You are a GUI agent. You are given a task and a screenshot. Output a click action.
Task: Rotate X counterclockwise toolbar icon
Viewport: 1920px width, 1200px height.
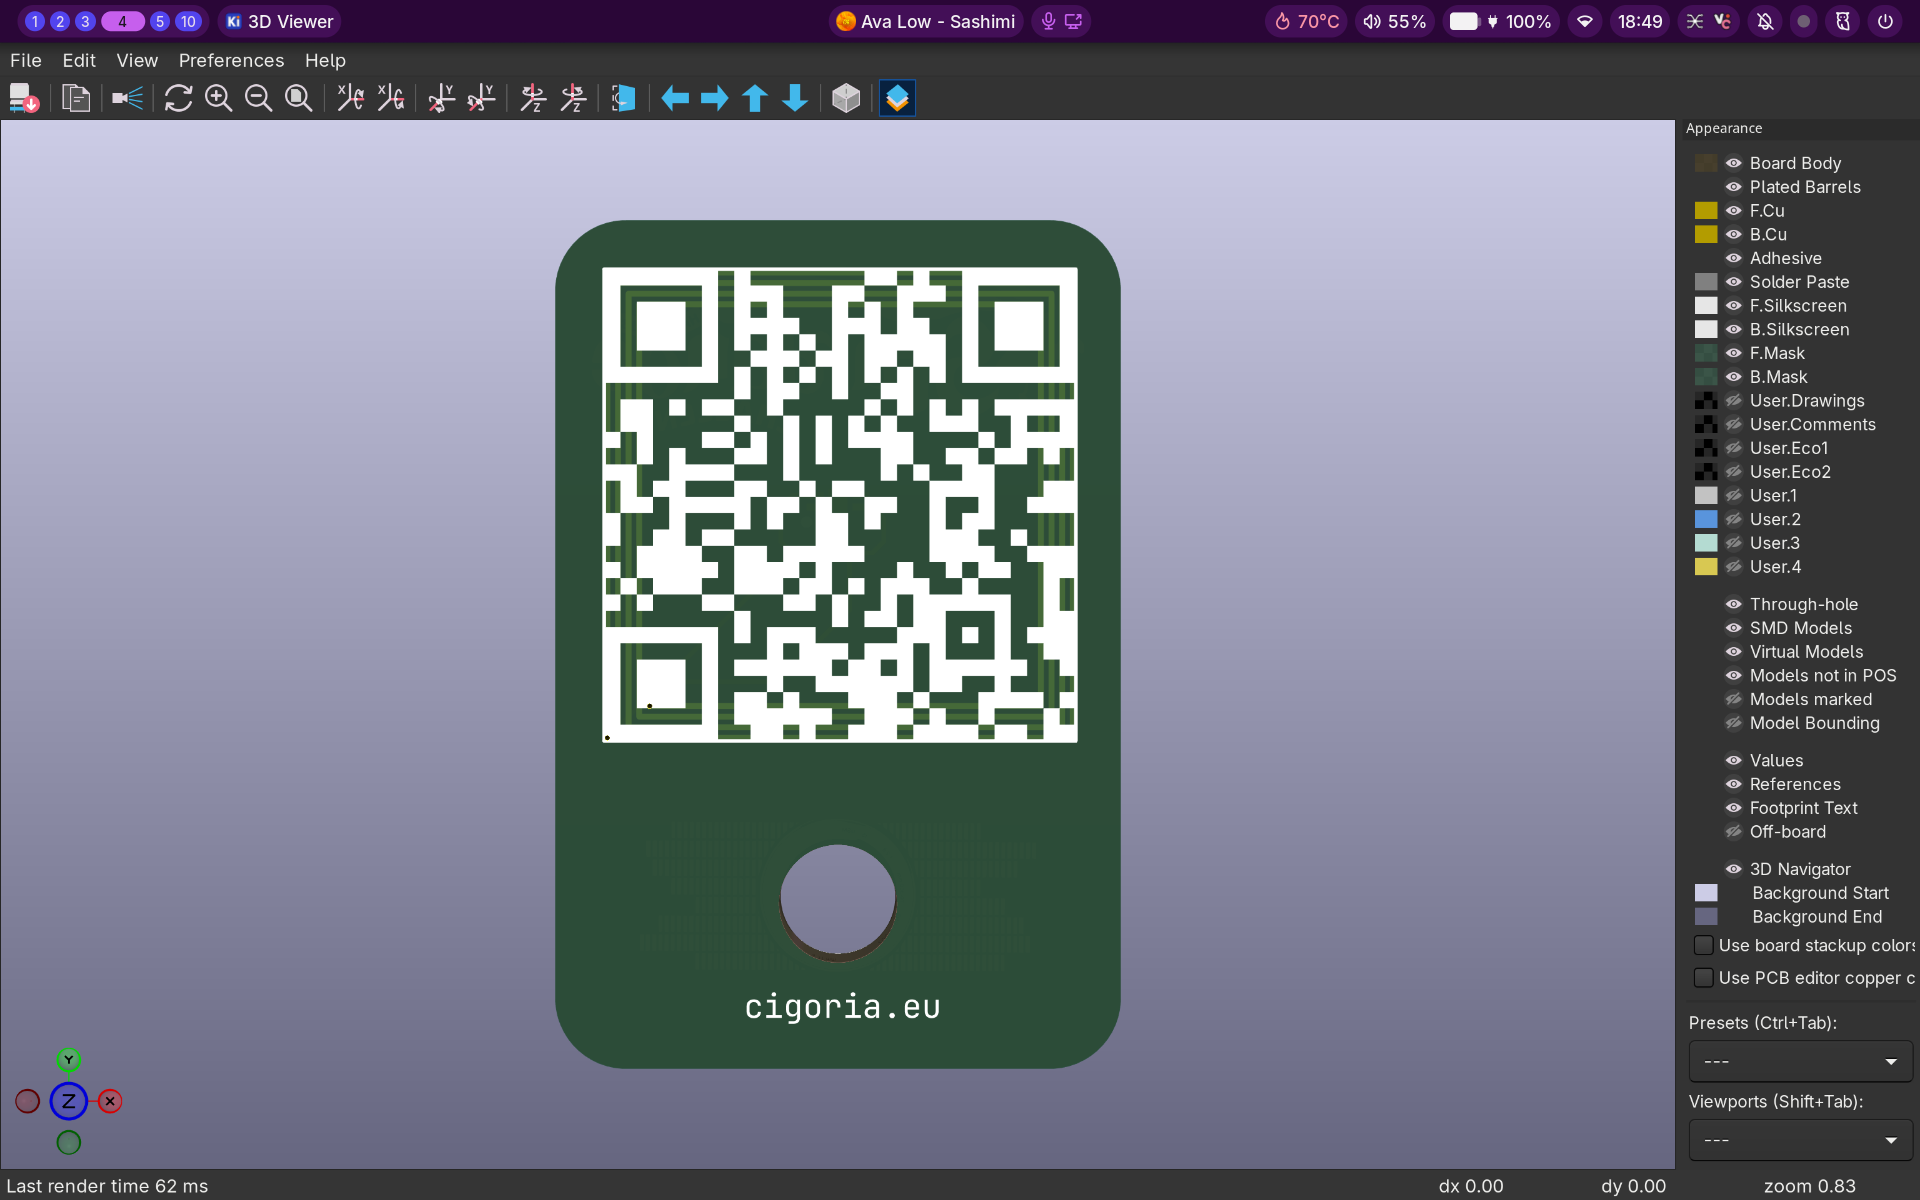[390, 98]
